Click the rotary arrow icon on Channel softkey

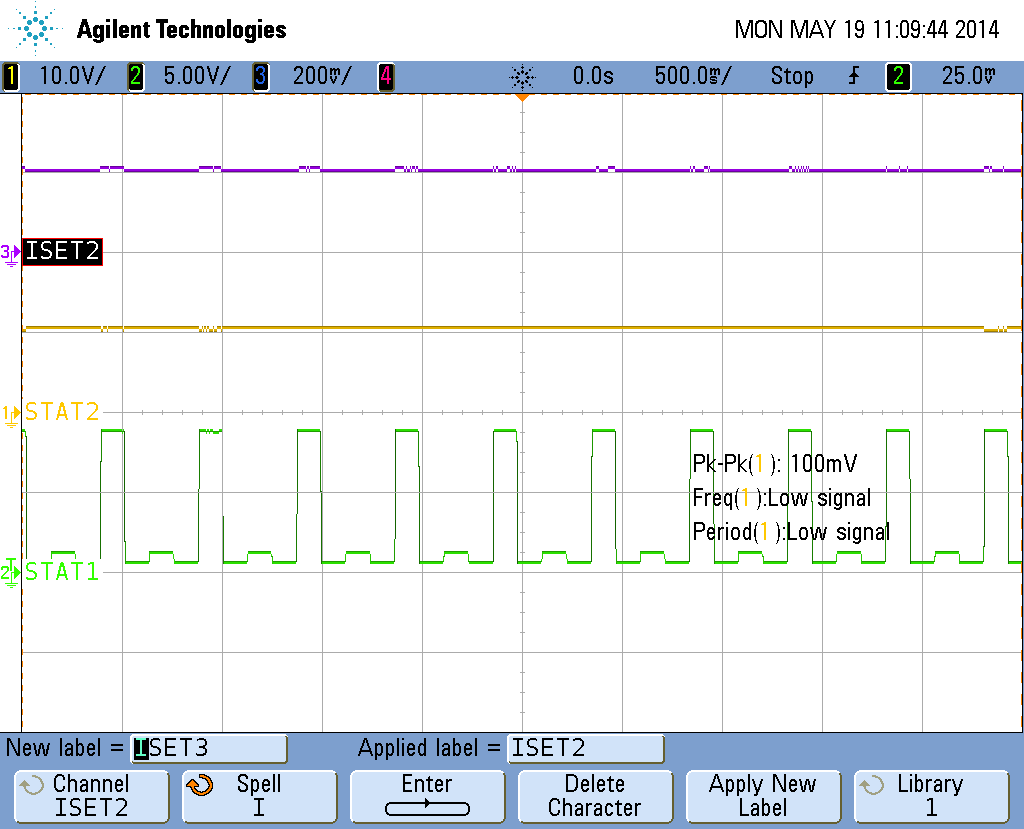31,785
